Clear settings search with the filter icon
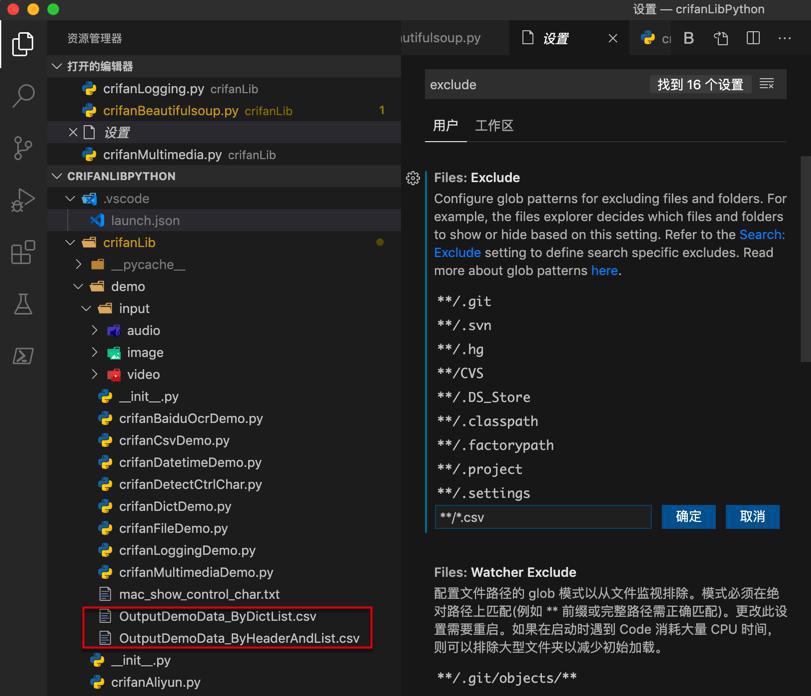This screenshot has width=811, height=696. click(767, 84)
